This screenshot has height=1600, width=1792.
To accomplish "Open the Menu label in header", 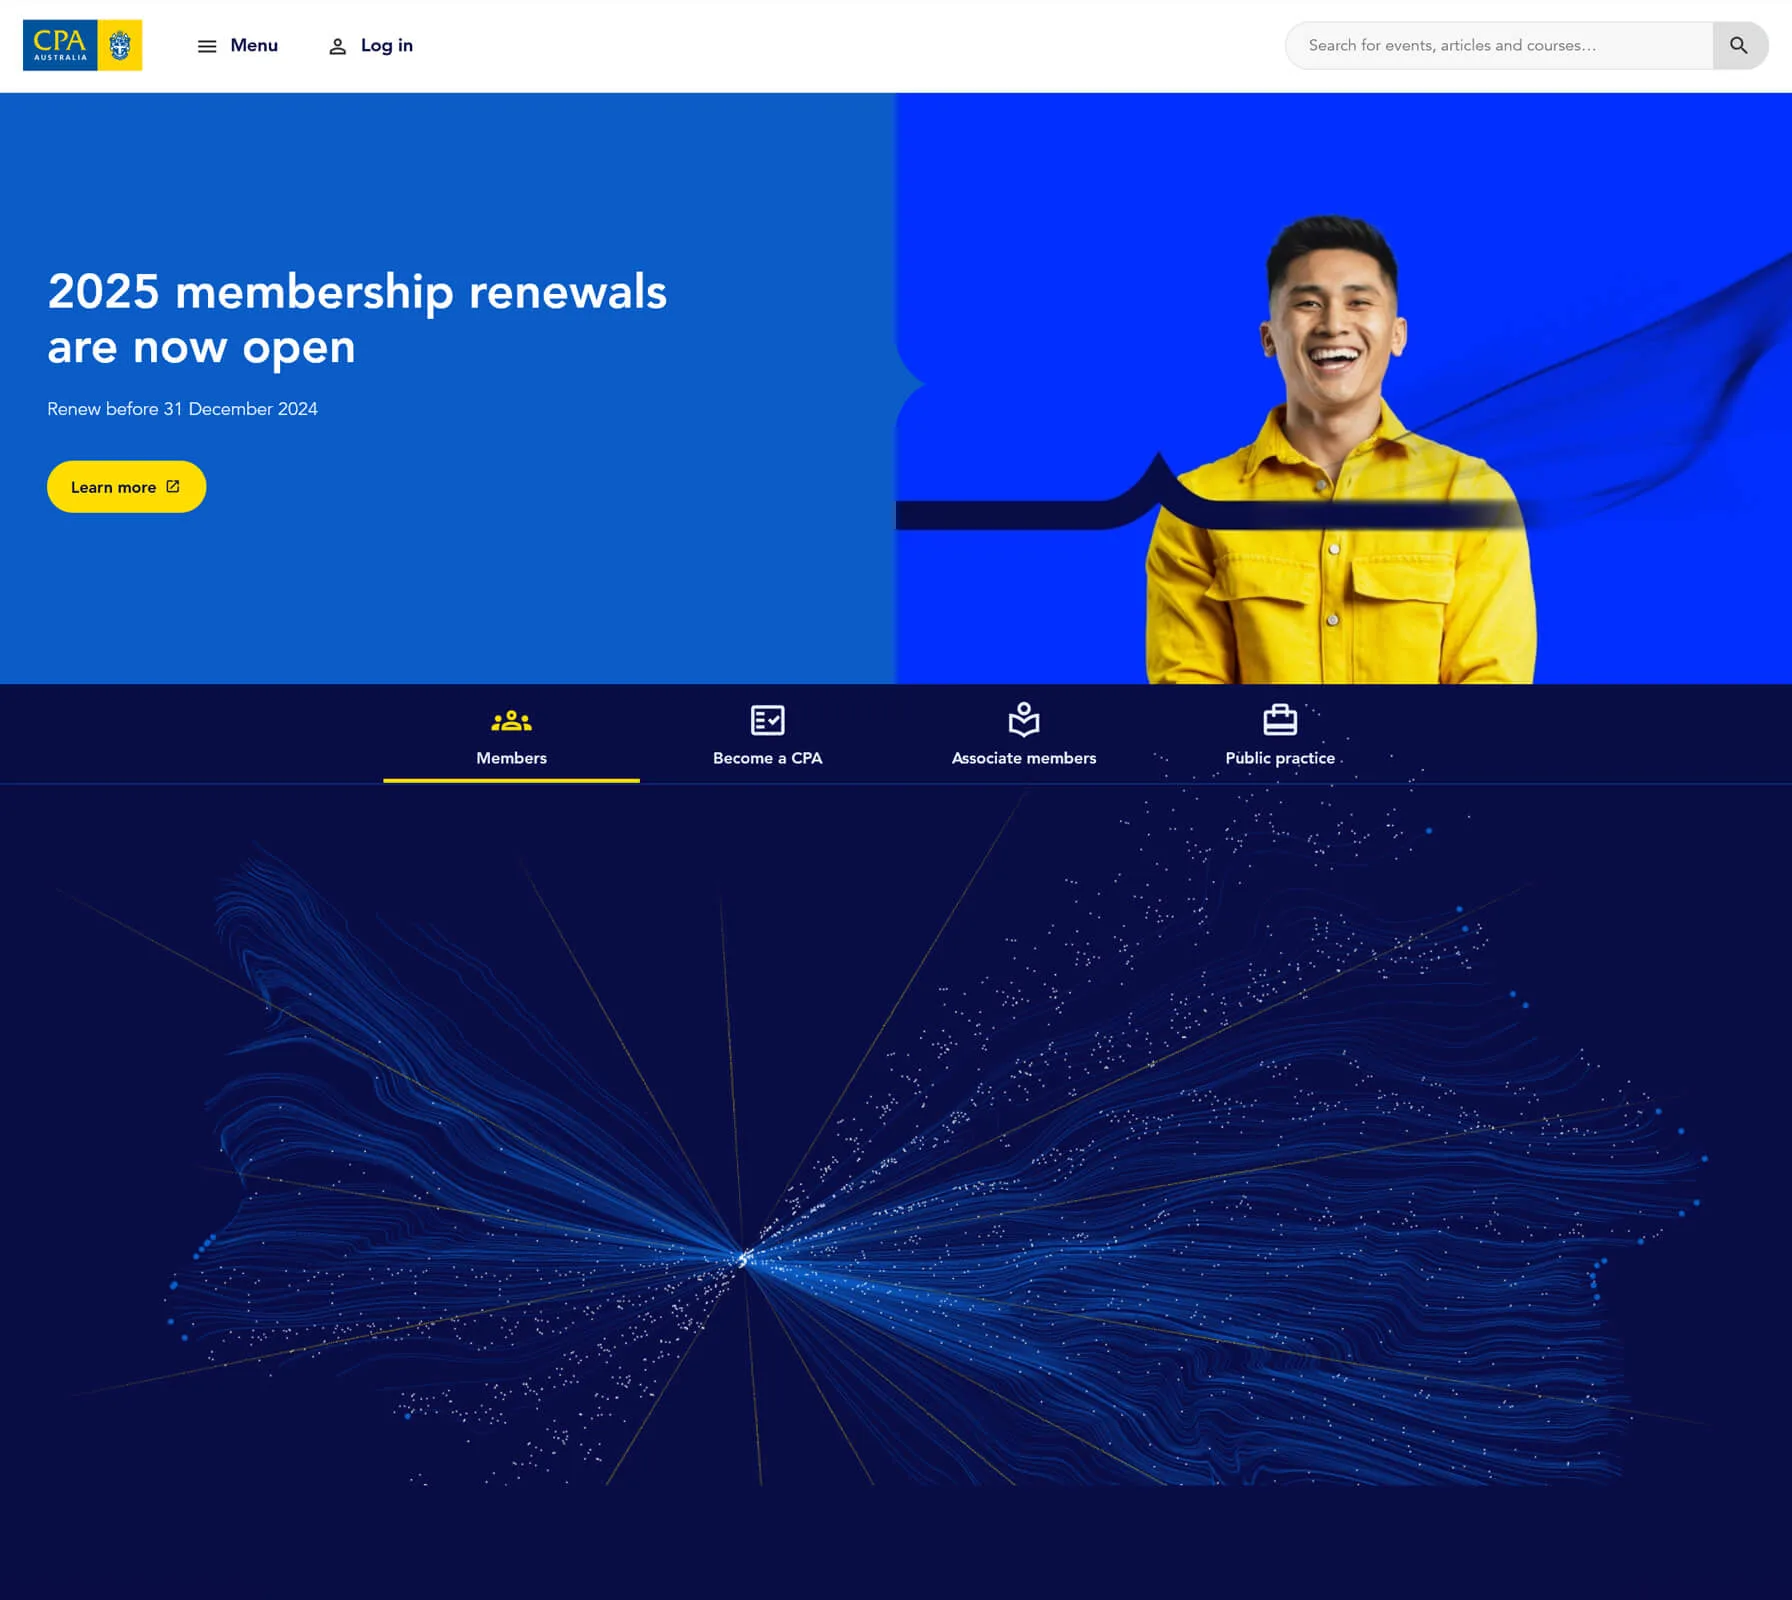I will point(254,45).
